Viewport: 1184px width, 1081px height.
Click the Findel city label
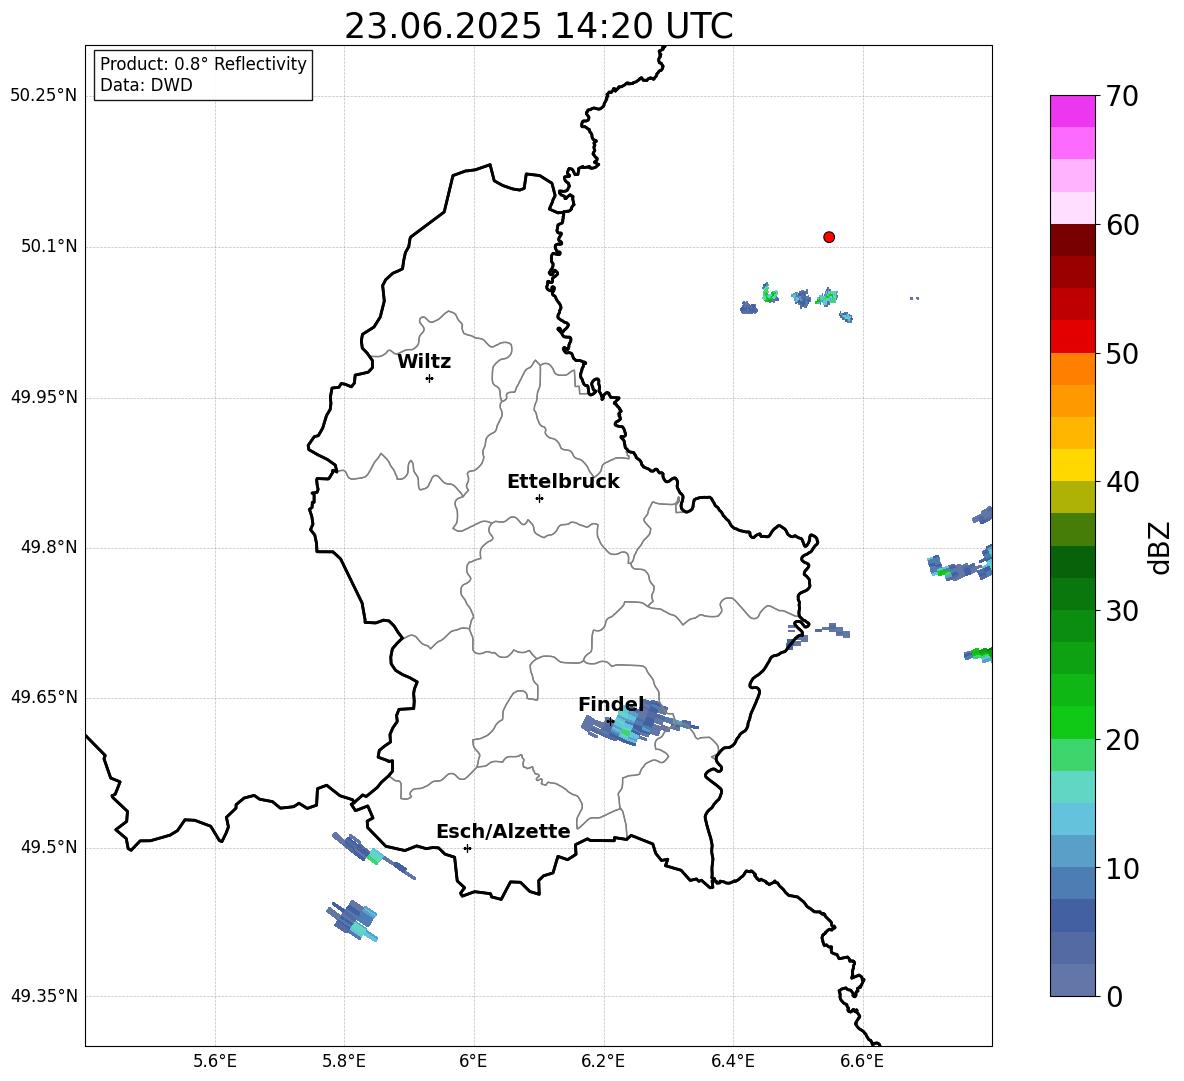611,704
